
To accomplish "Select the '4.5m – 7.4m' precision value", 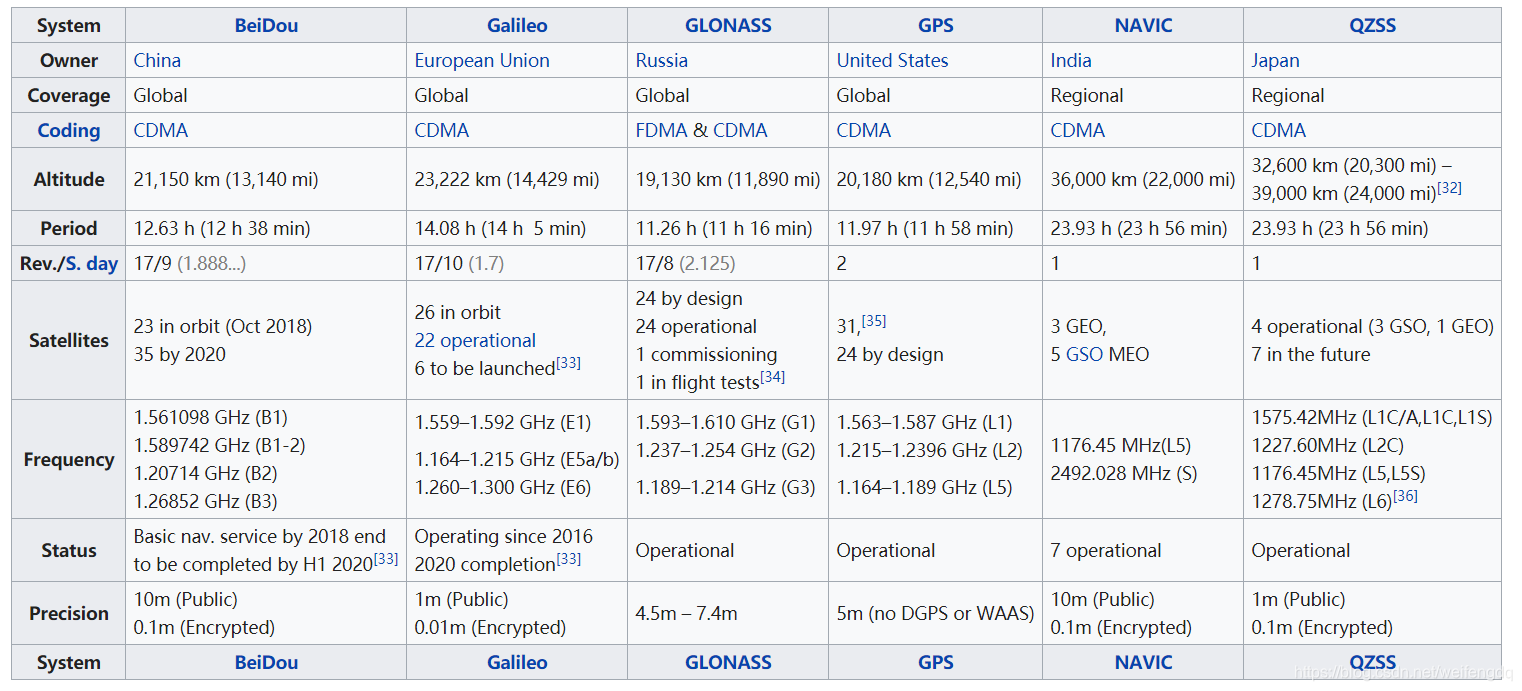I will [x=687, y=613].
